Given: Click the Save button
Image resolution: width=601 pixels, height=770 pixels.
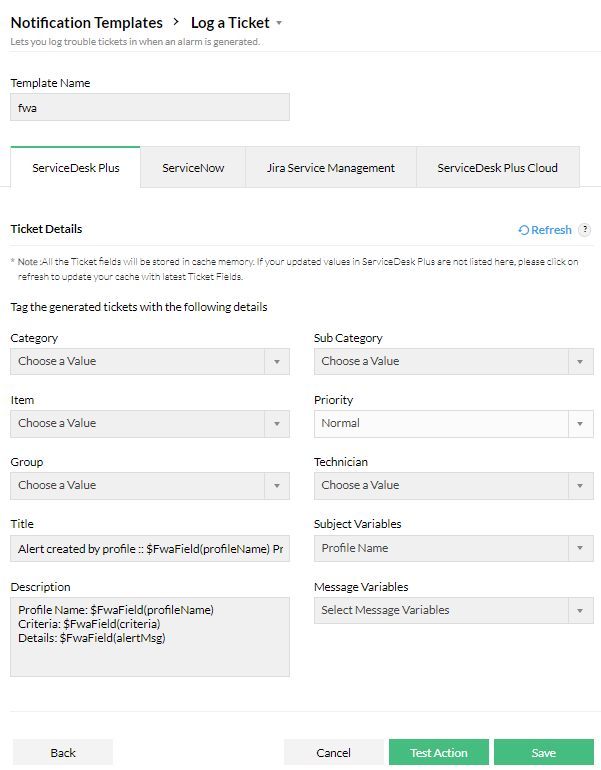Looking at the screenshot, I should coord(543,753).
